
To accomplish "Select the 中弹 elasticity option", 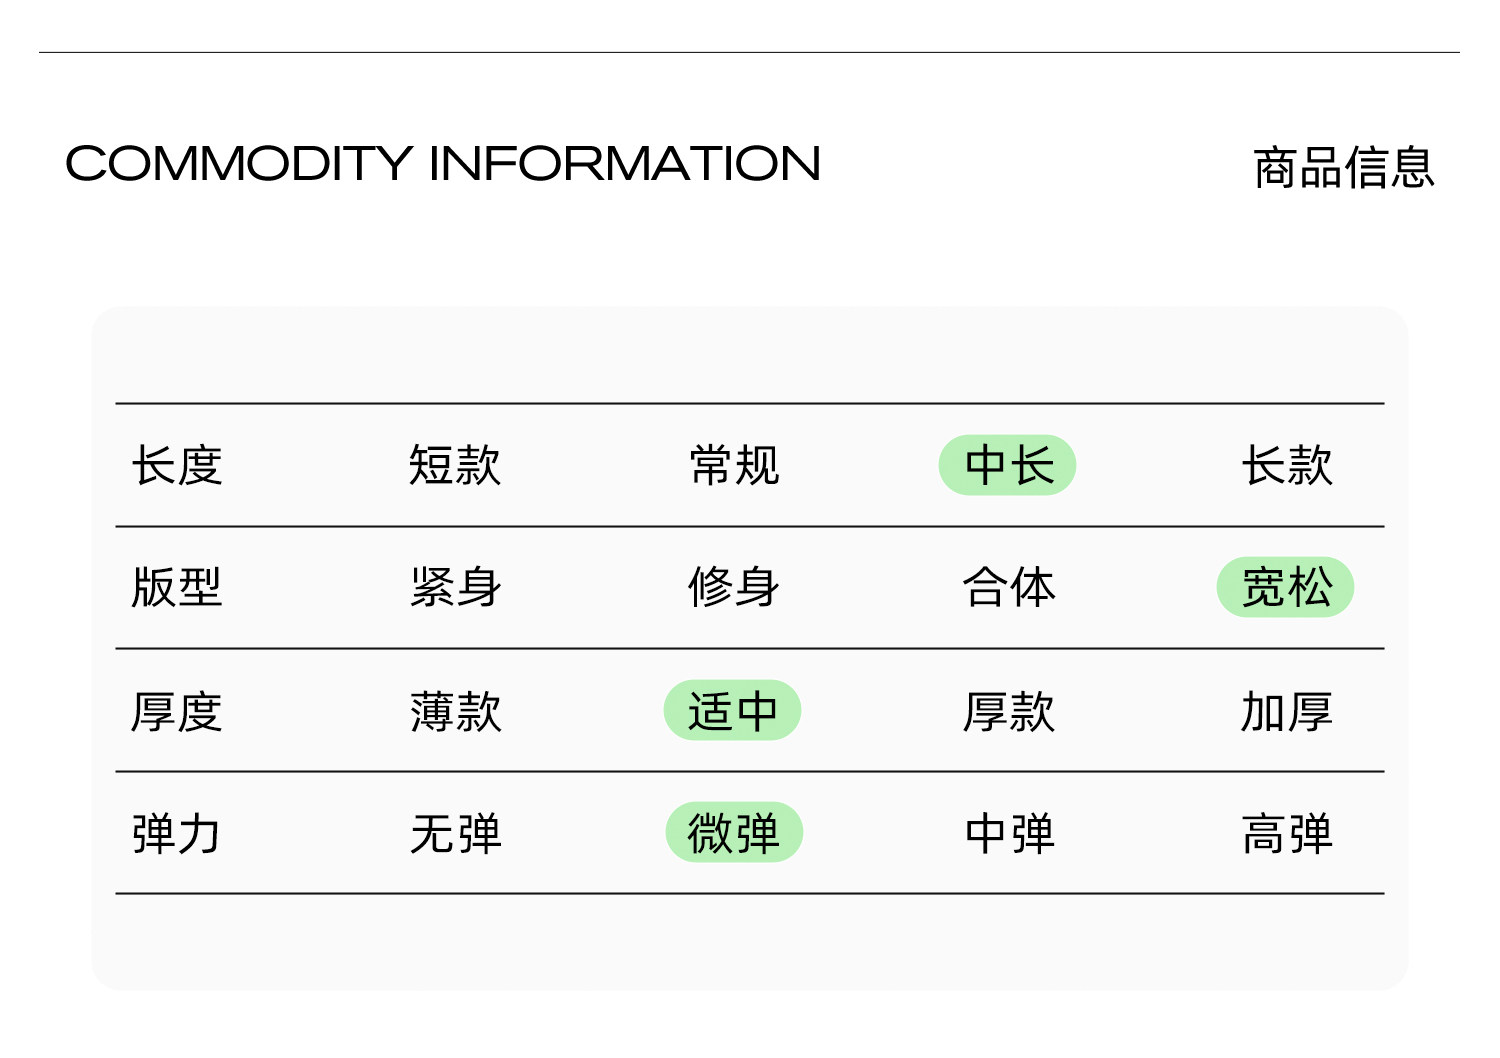I will click(x=1008, y=834).
